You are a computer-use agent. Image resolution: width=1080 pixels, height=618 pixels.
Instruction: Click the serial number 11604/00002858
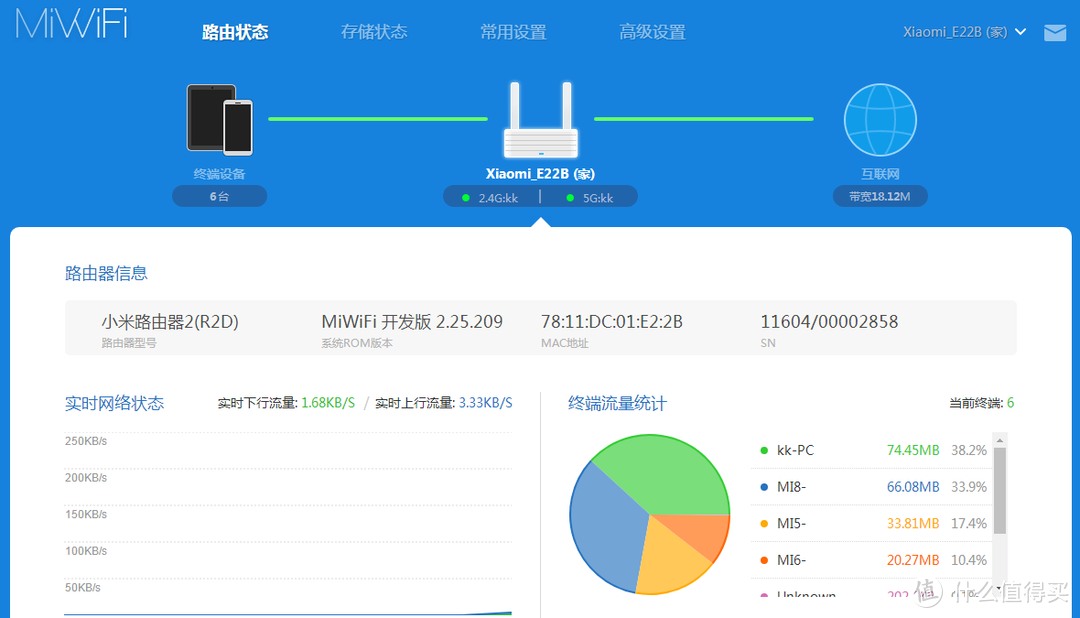coord(829,322)
